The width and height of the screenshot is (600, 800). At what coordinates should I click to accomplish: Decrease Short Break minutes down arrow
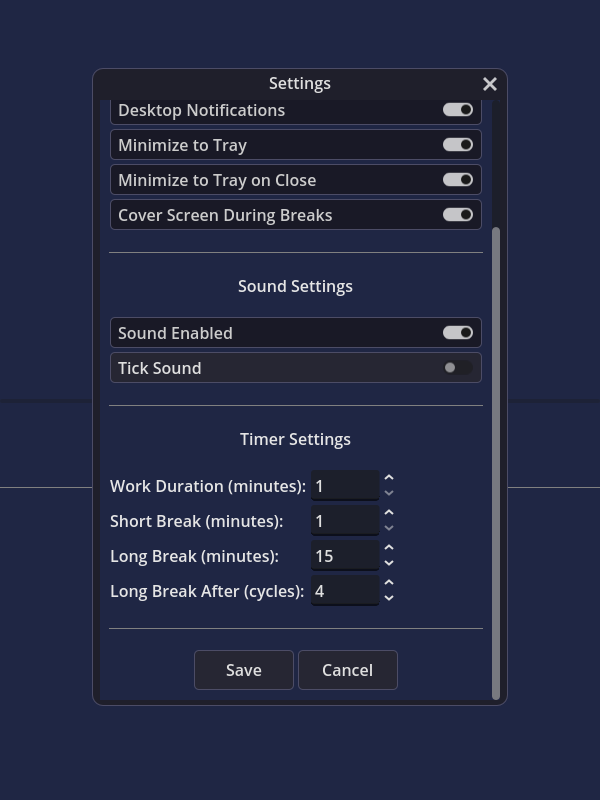pyautogui.click(x=389, y=528)
